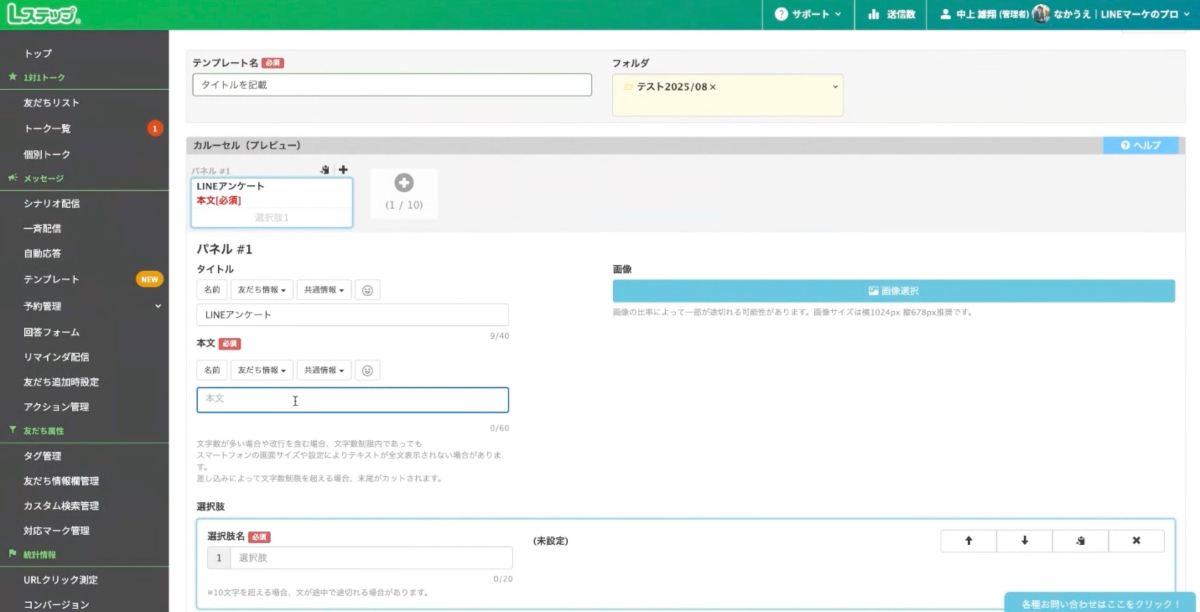Expand the サポート dropdown in the header

[x=808, y=15]
